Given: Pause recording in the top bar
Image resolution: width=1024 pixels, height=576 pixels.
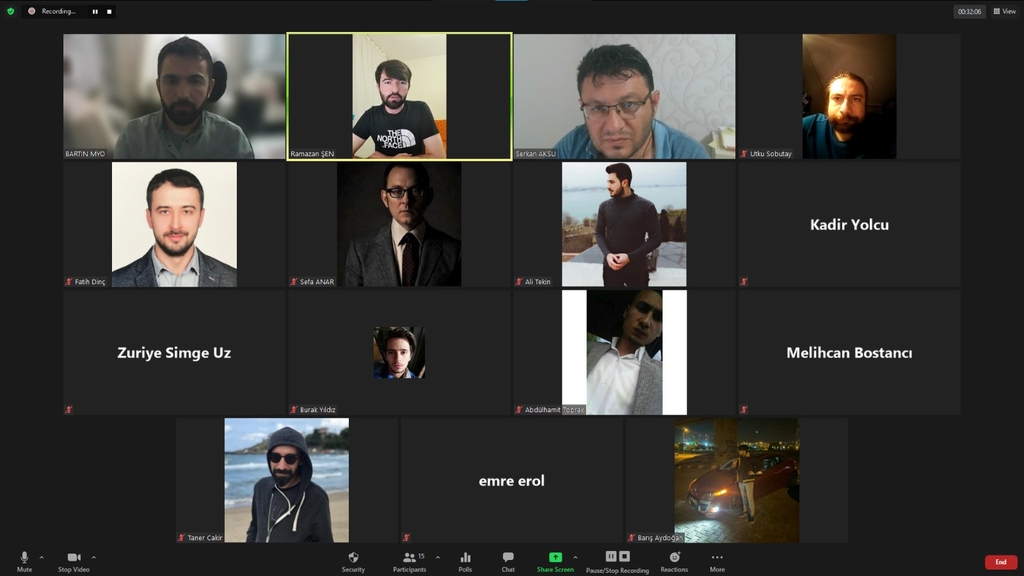Looking at the screenshot, I should click(95, 12).
